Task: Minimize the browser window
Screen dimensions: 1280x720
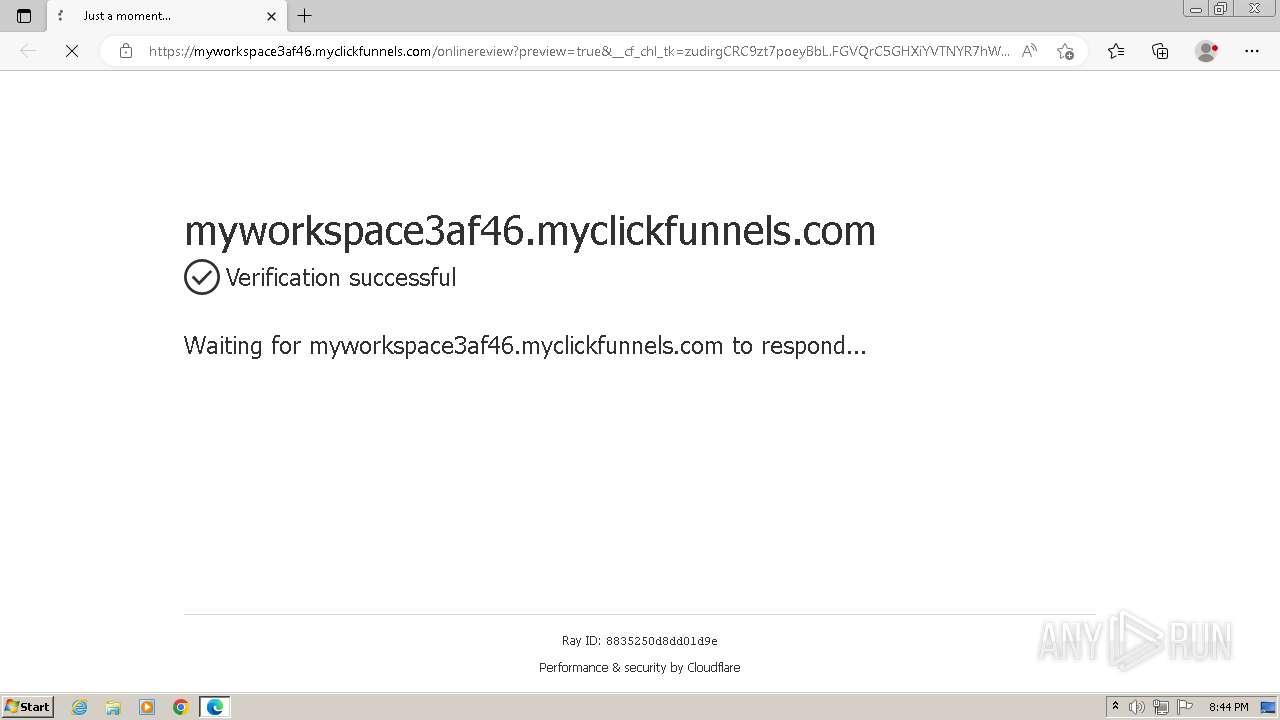Action: 1196,9
